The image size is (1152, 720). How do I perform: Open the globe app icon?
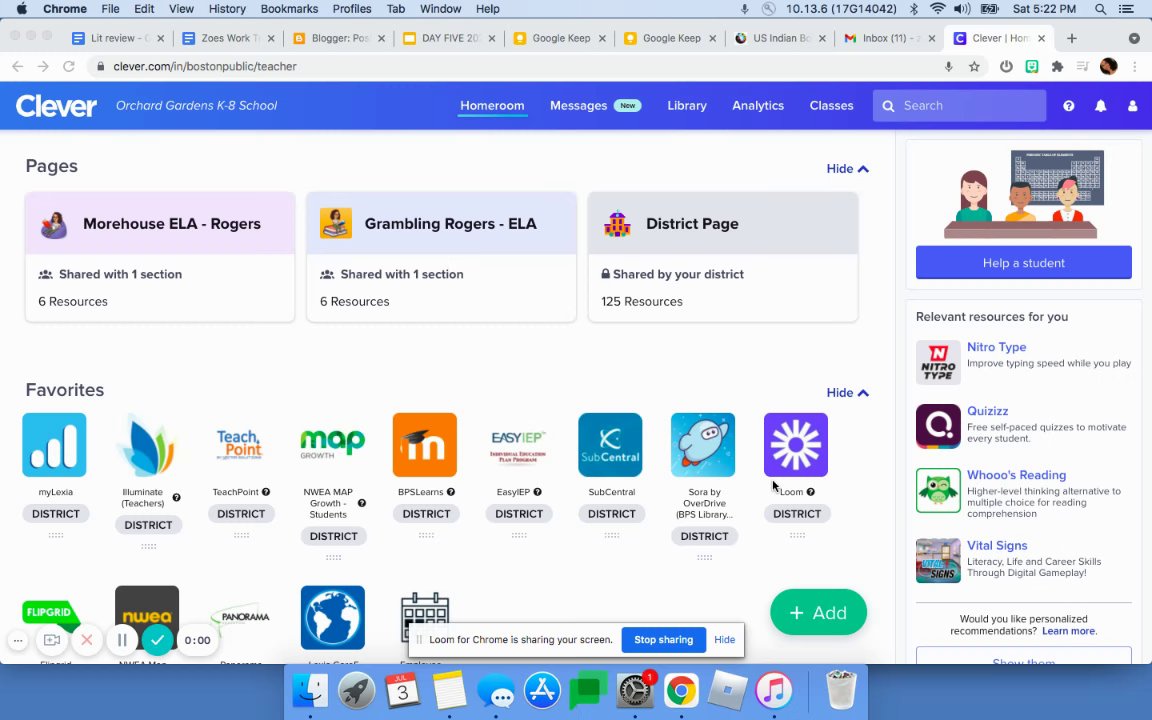click(333, 617)
